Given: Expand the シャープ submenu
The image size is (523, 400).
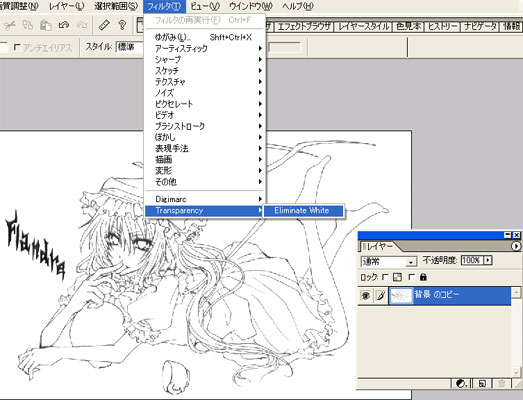Looking at the screenshot, I should pos(204,60).
